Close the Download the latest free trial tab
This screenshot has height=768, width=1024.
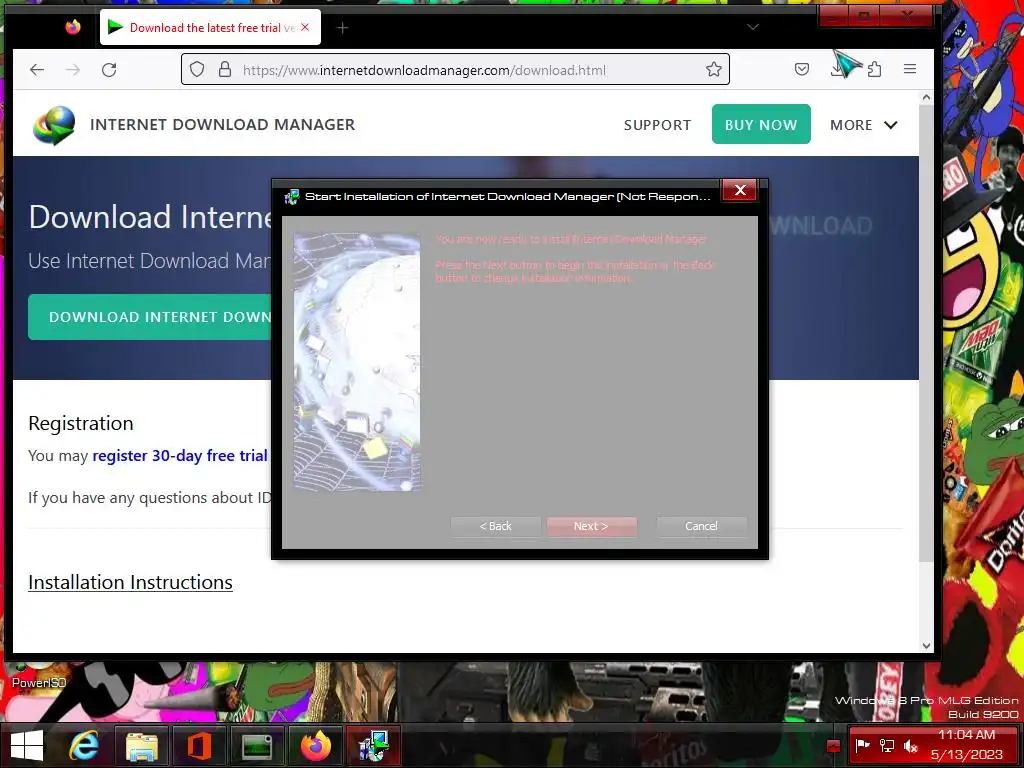click(305, 27)
